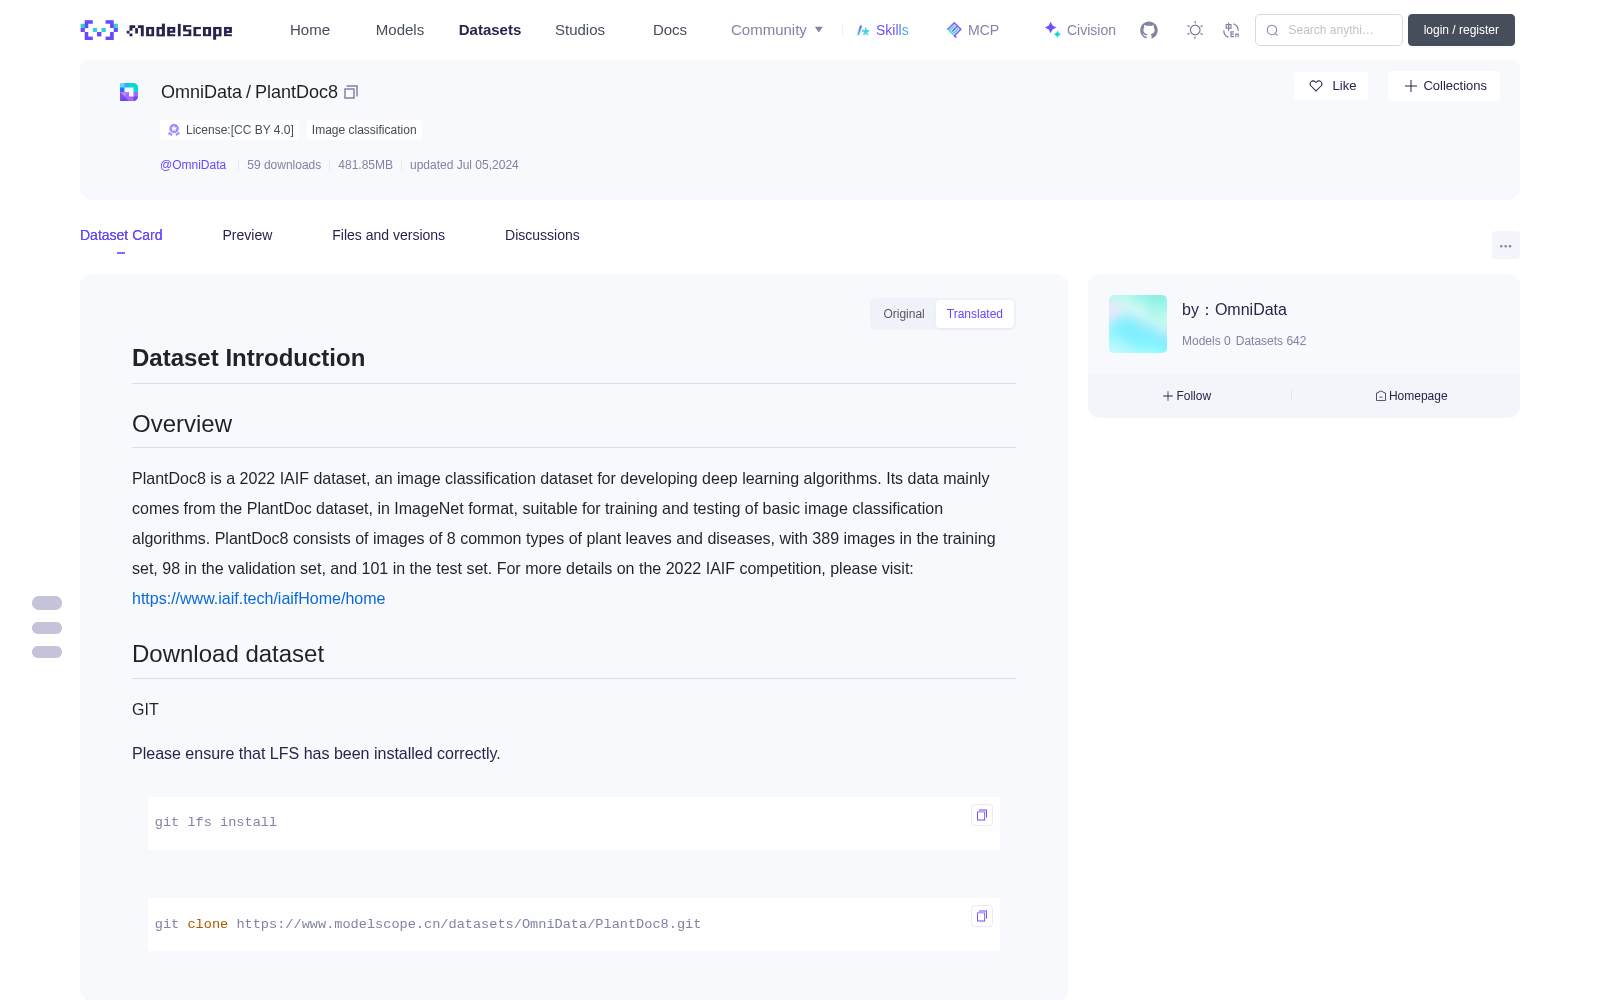Visit the OmniData Homepage
This screenshot has width=1600, height=1000.
(x=1411, y=396)
